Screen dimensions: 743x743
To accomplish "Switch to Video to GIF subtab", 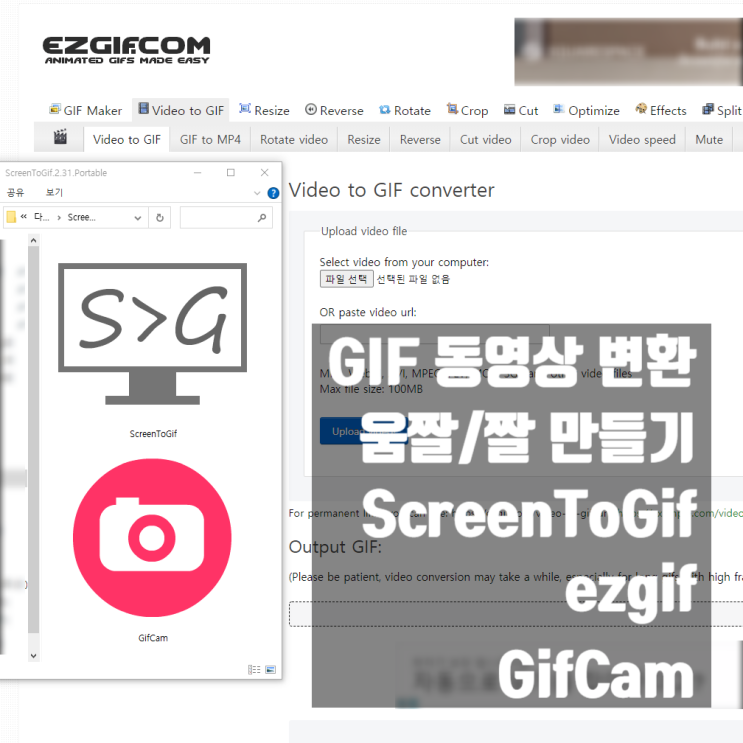I will tap(127, 139).
